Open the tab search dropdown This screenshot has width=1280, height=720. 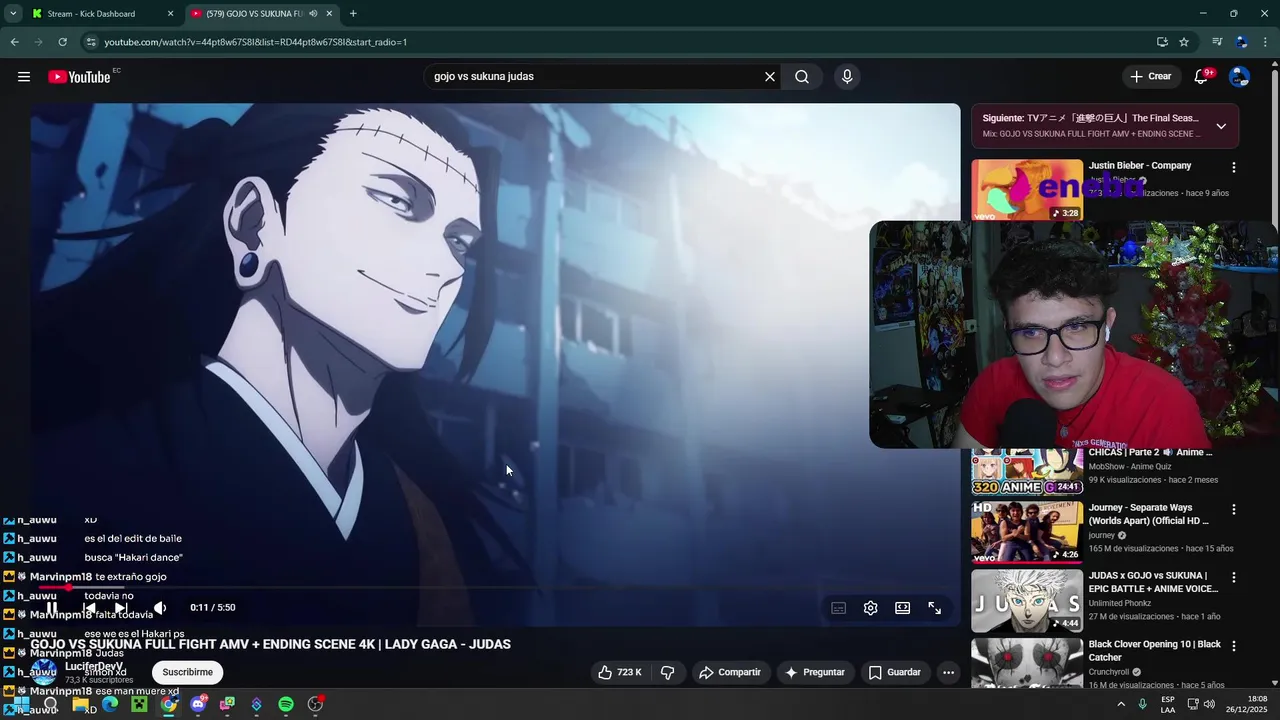13,14
